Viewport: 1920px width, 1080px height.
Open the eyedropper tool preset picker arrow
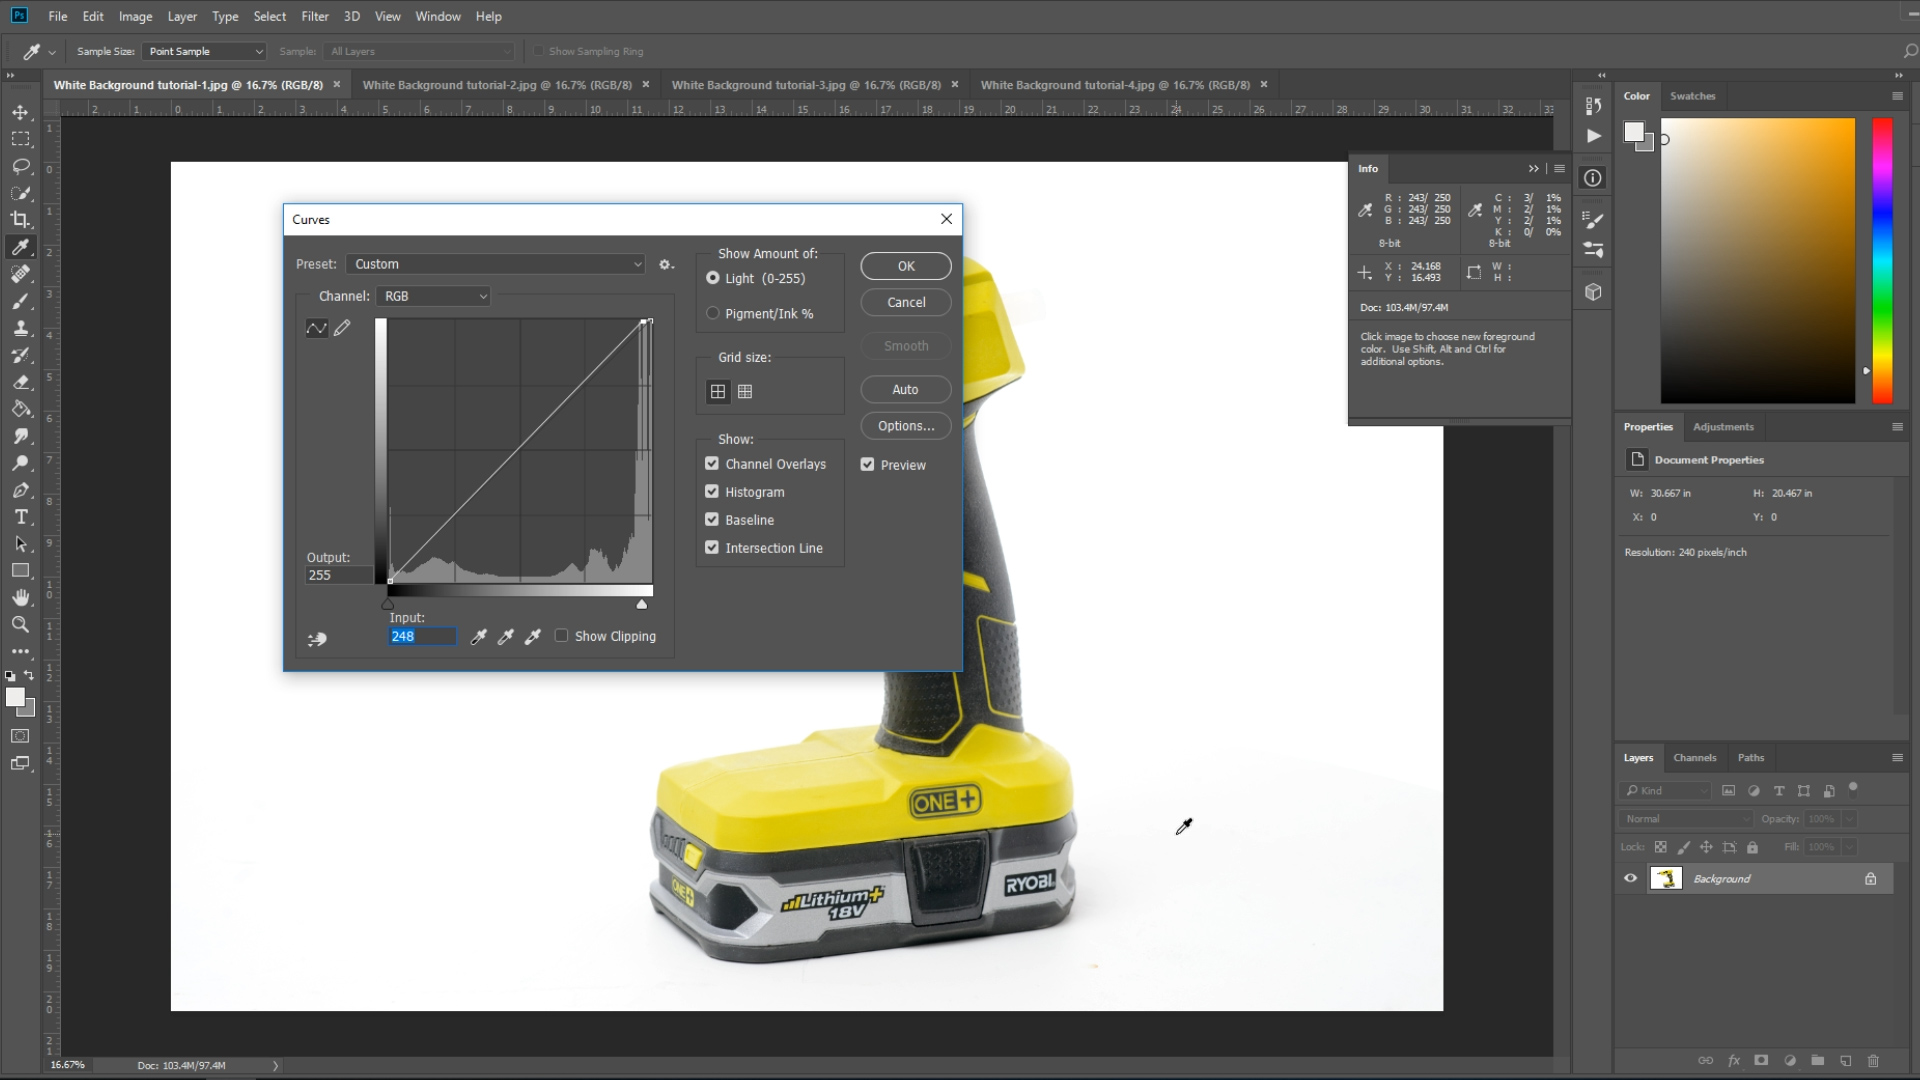point(52,52)
